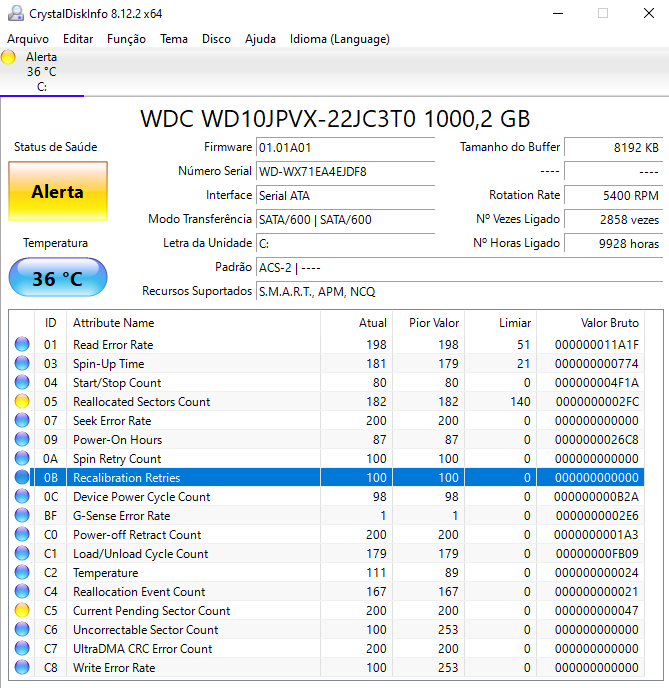Minimize the CrystalDiskInfo window

point(558,13)
